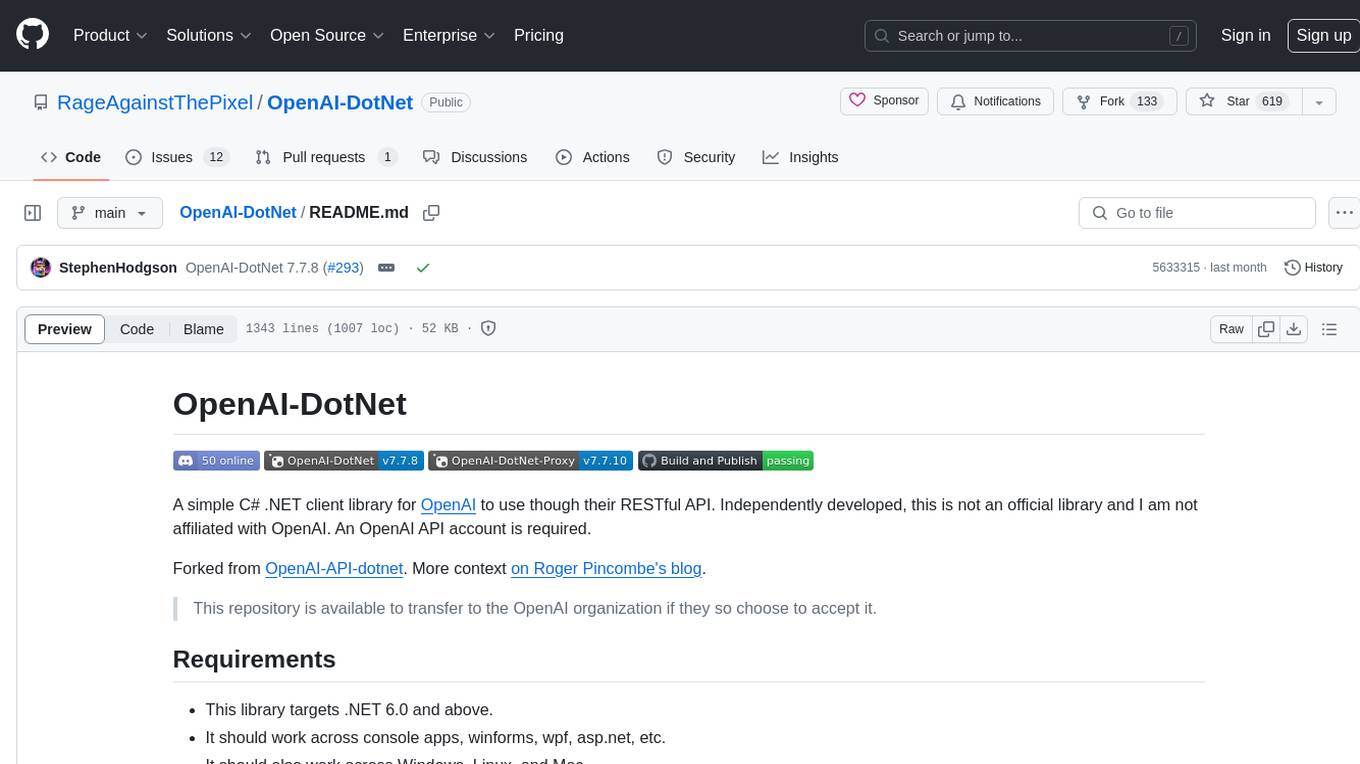Fork the repository
The height and width of the screenshot is (764, 1360).
[x=1118, y=101]
